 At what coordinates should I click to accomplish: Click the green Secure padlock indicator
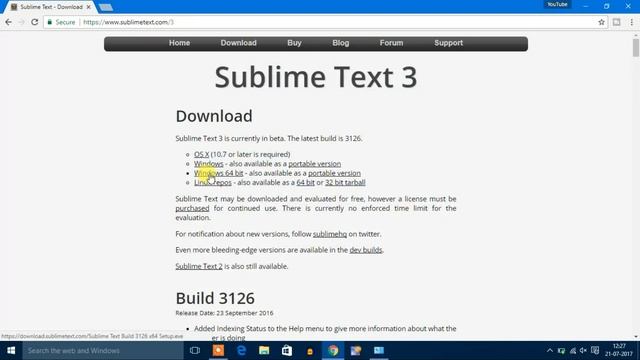tap(61, 22)
